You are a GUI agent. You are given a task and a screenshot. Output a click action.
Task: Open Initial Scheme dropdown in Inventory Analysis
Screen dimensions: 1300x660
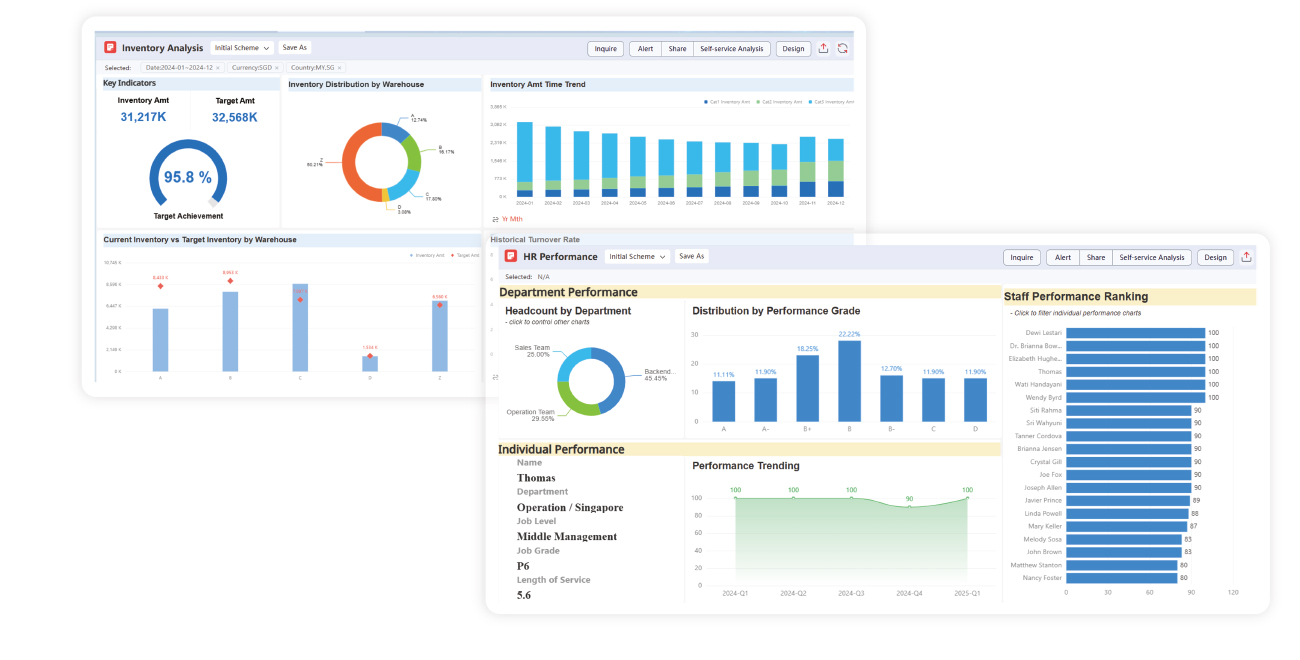(x=242, y=48)
